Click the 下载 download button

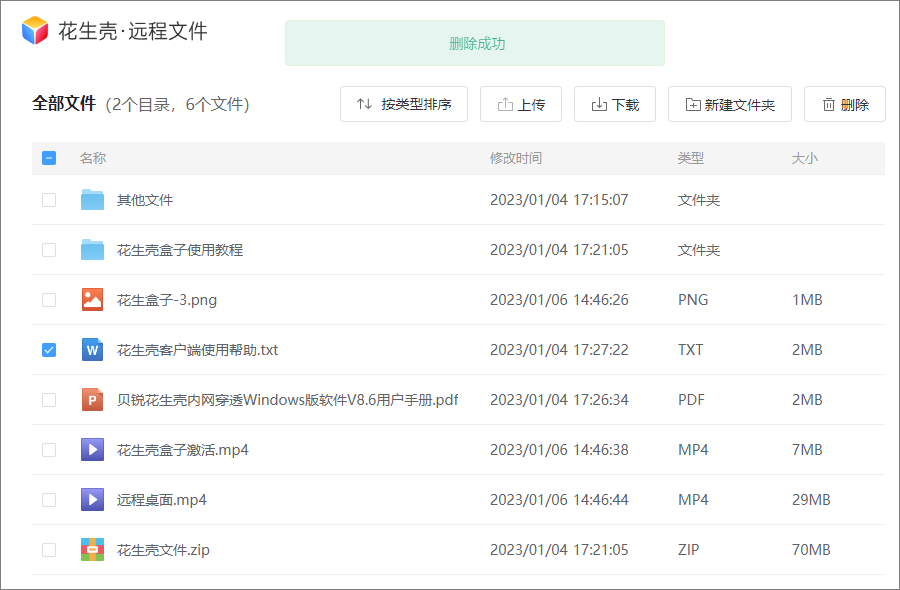pos(615,104)
